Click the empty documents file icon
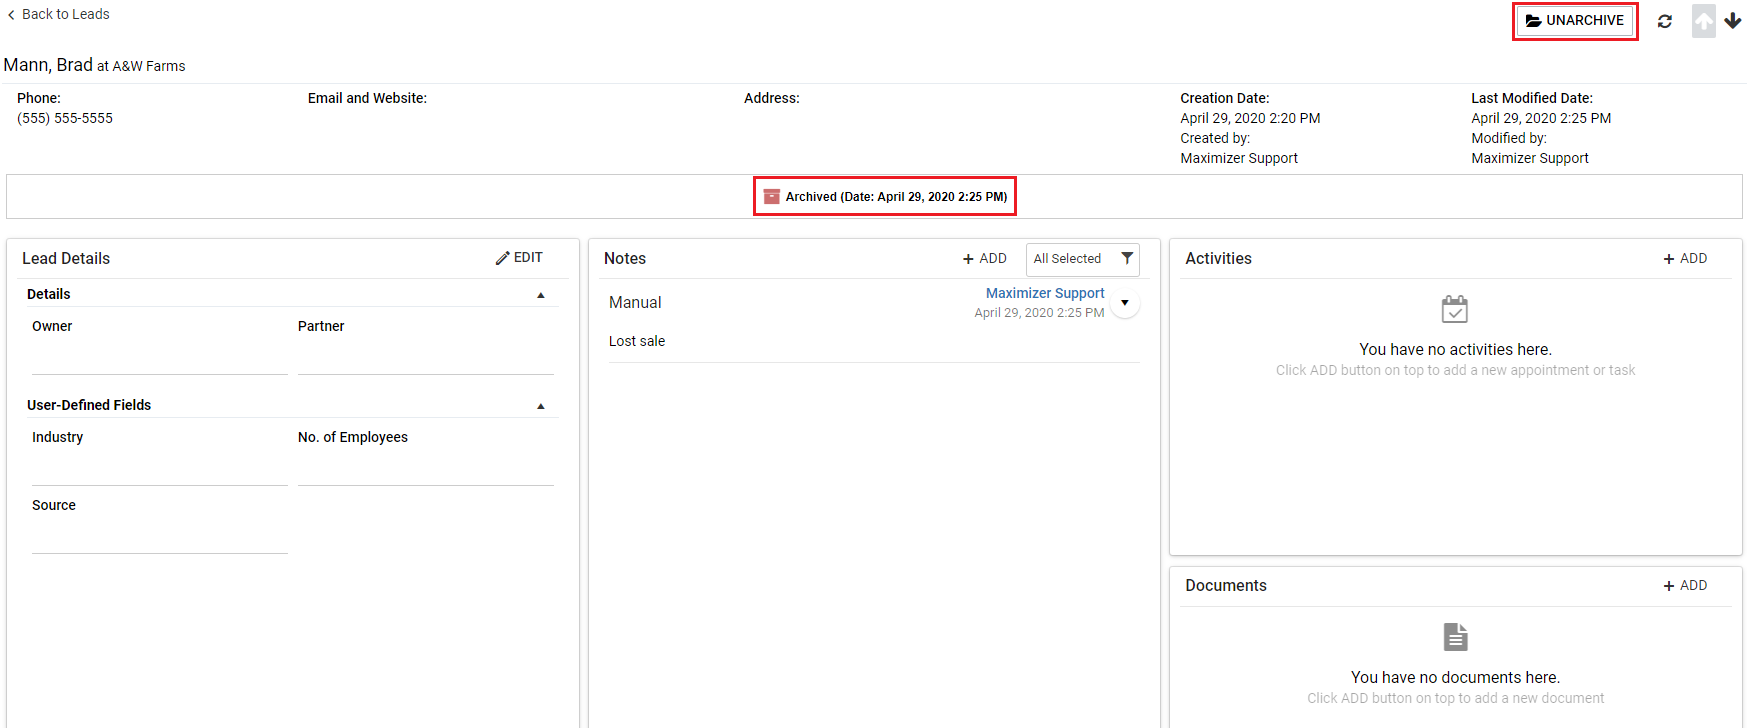Screen dimensions: 1756x728 [x=1456, y=637]
